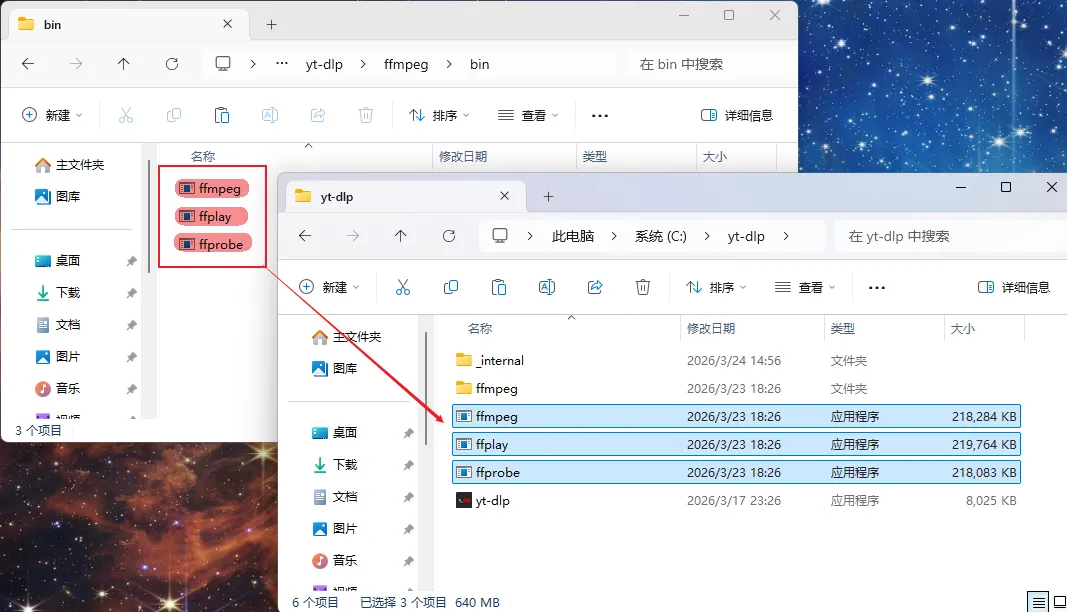This screenshot has height=612, width=1067.
Task: Click yt-dlp breadcrumb in bin window
Action: coord(324,64)
